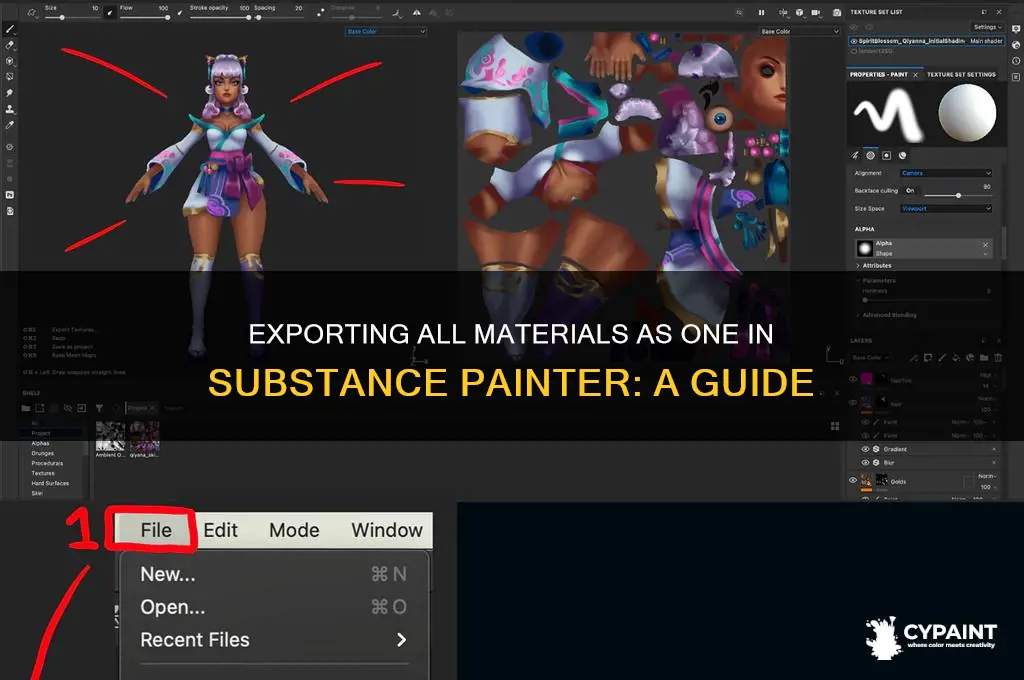Take a screenshot with the camera icon
Screen dimensions: 1024x680
tap(837, 12)
